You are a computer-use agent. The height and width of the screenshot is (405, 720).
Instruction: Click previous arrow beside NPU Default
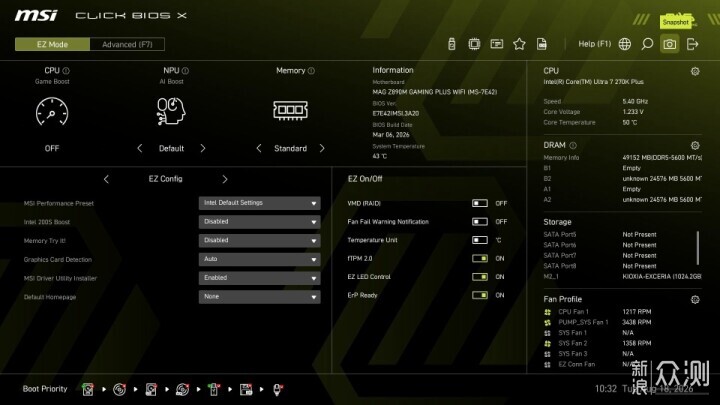140,148
